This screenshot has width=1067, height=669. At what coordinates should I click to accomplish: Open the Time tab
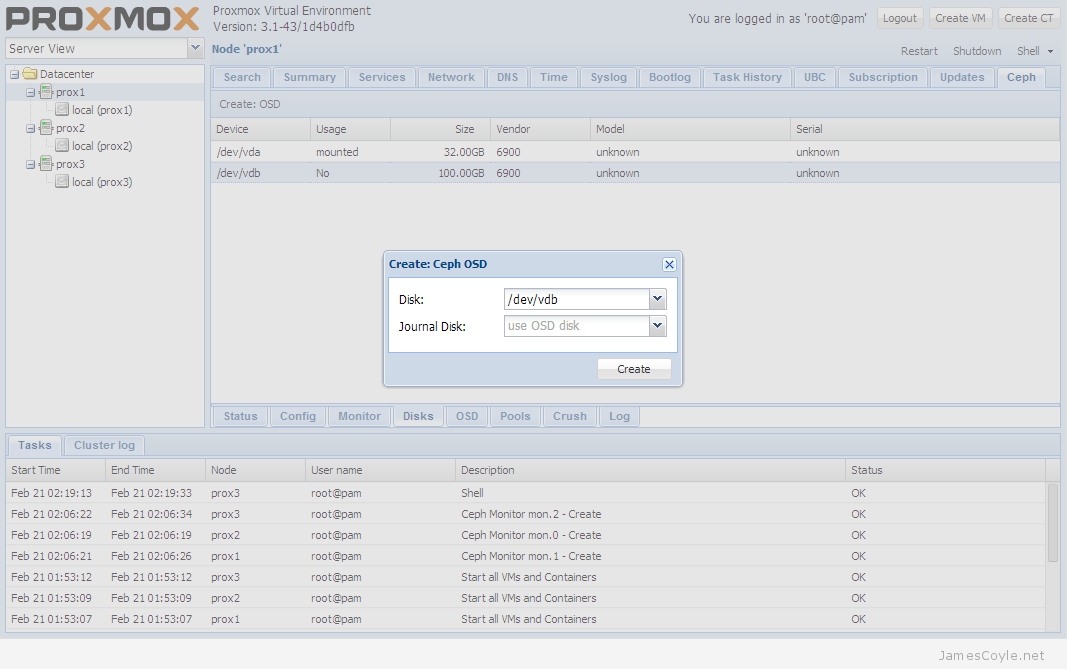[x=554, y=78]
